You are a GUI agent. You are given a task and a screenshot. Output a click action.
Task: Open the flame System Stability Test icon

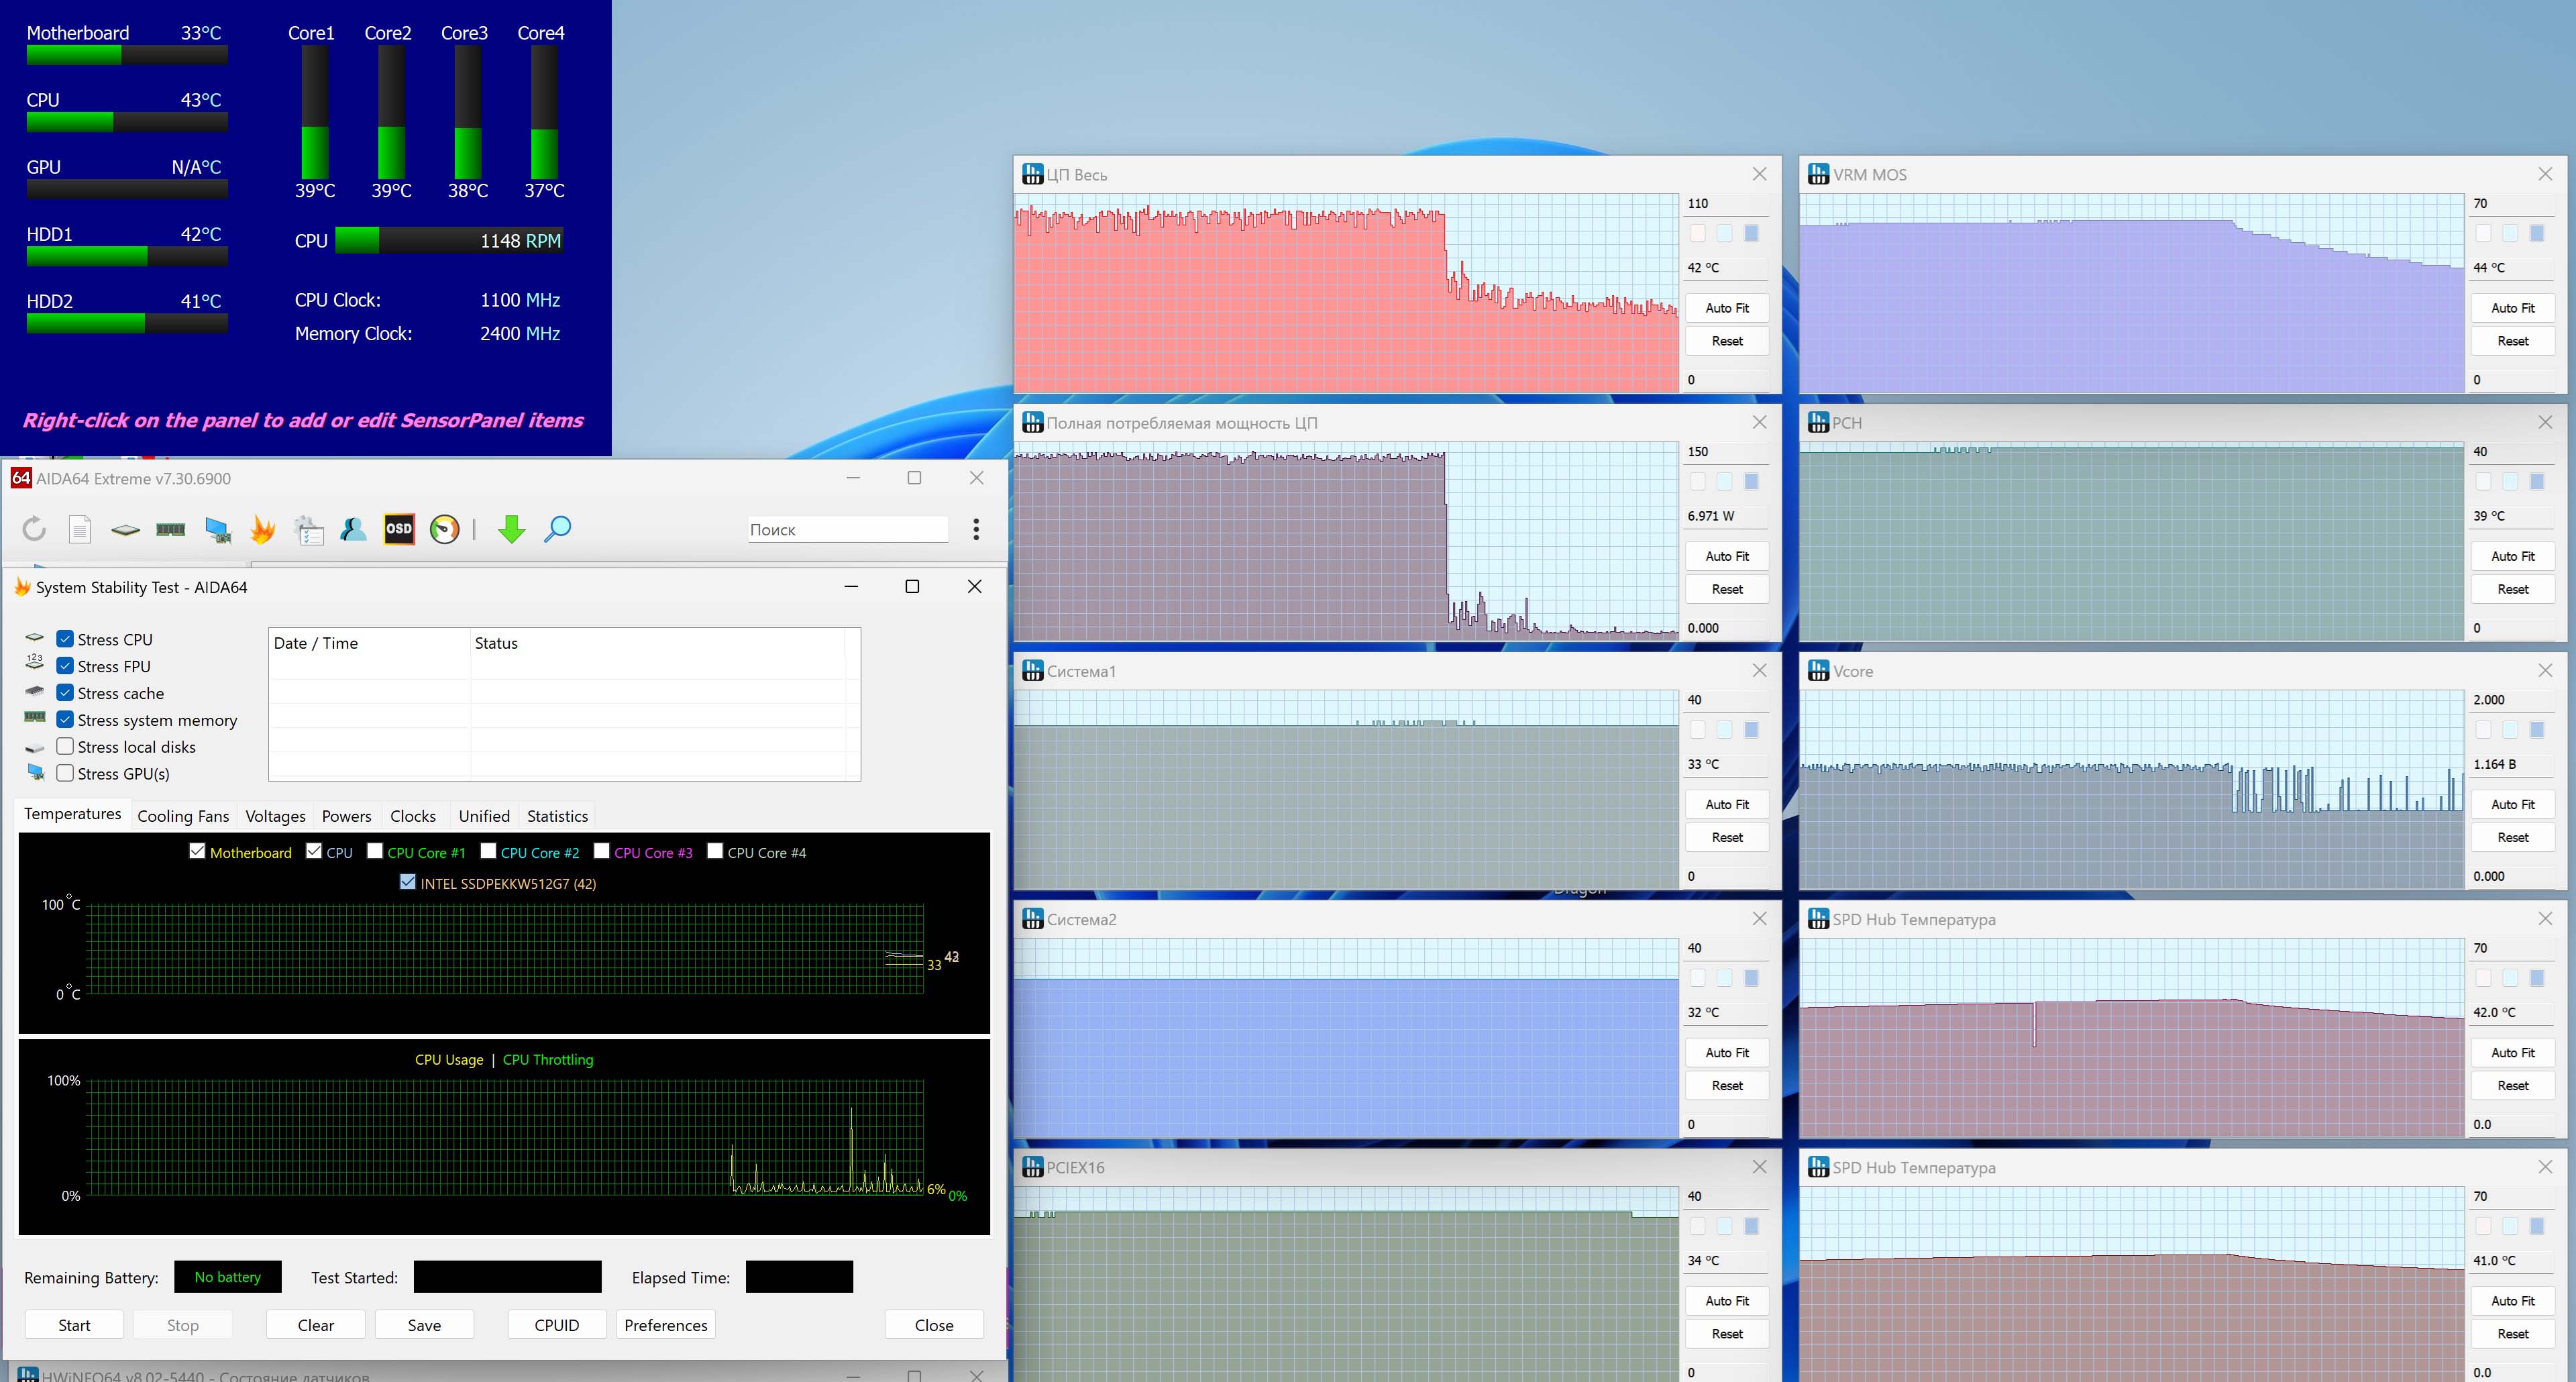(262, 529)
